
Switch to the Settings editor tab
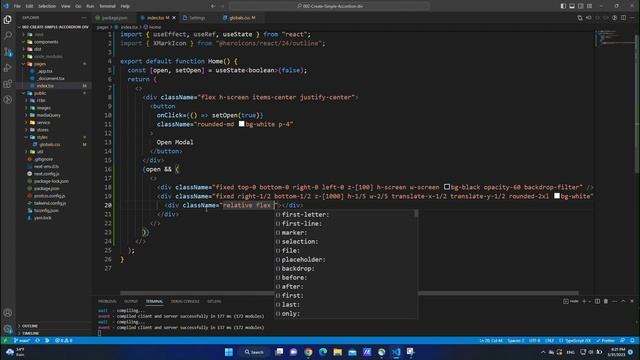click(x=197, y=18)
